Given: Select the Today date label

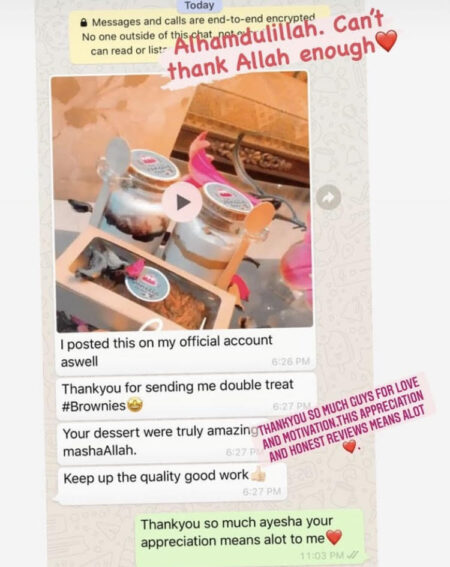Looking at the screenshot, I should 199,5.
